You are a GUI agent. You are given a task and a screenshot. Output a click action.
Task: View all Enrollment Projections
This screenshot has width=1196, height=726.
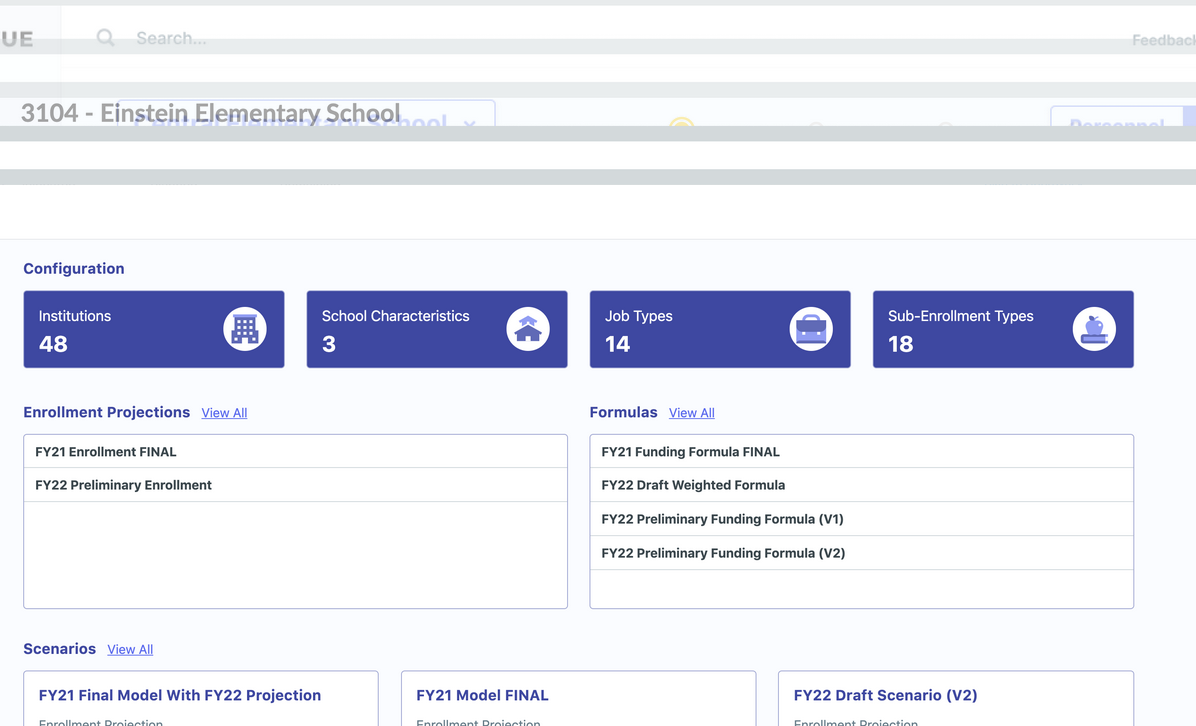pos(224,413)
